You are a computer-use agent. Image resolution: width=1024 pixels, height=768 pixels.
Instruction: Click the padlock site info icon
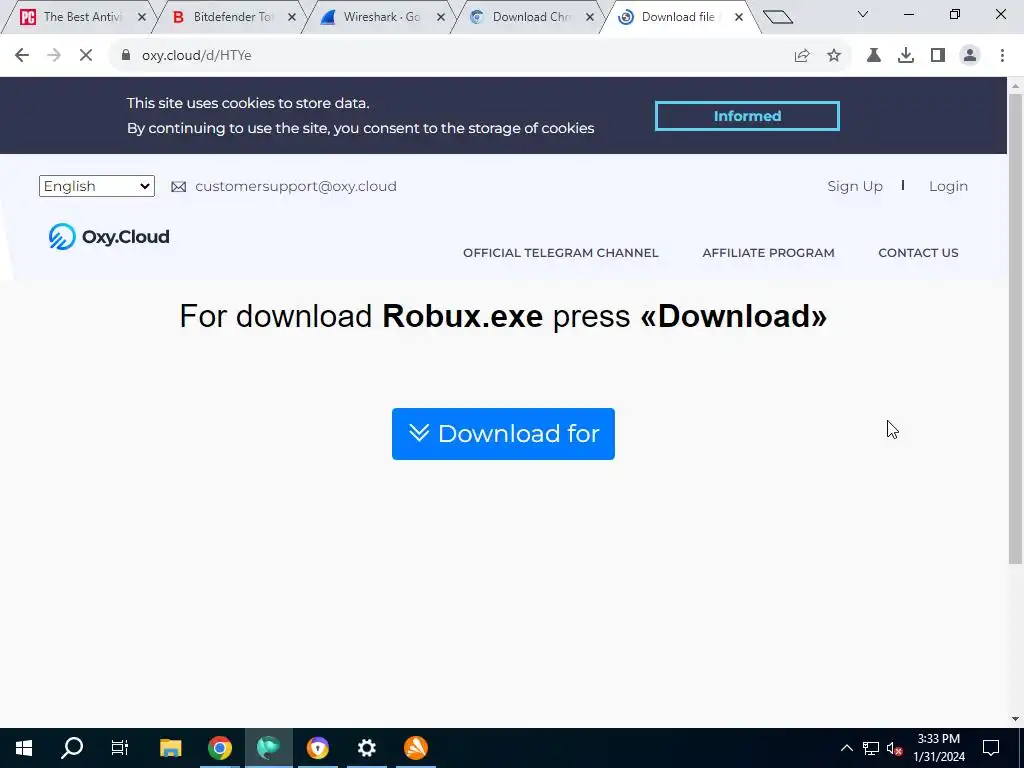pyautogui.click(x=126, y=56)
